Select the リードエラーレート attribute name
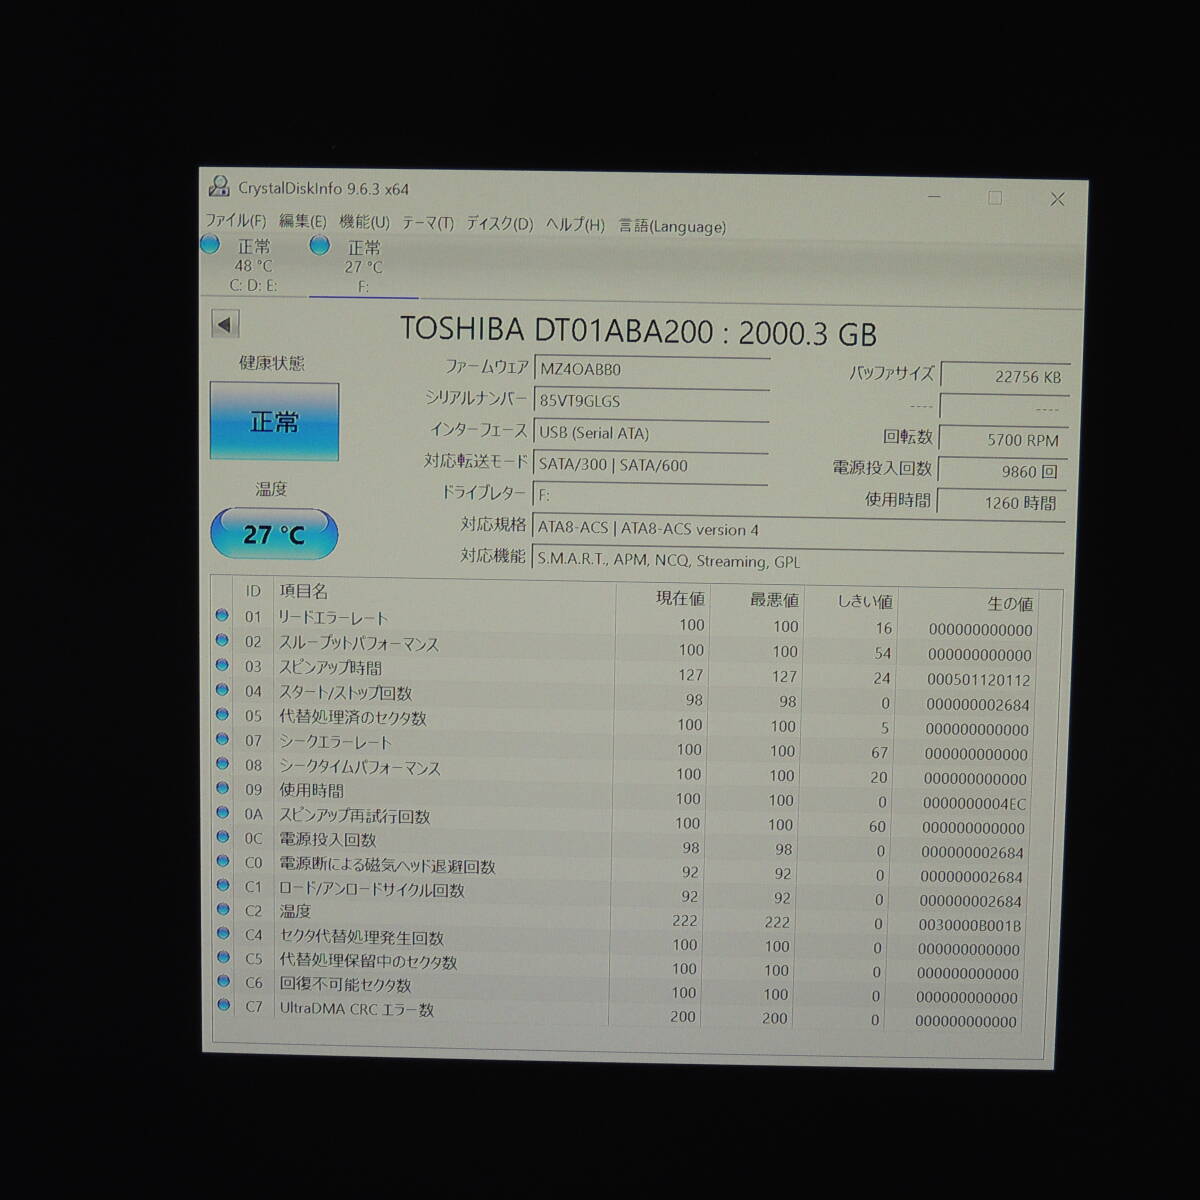 [x=333, y=618]
